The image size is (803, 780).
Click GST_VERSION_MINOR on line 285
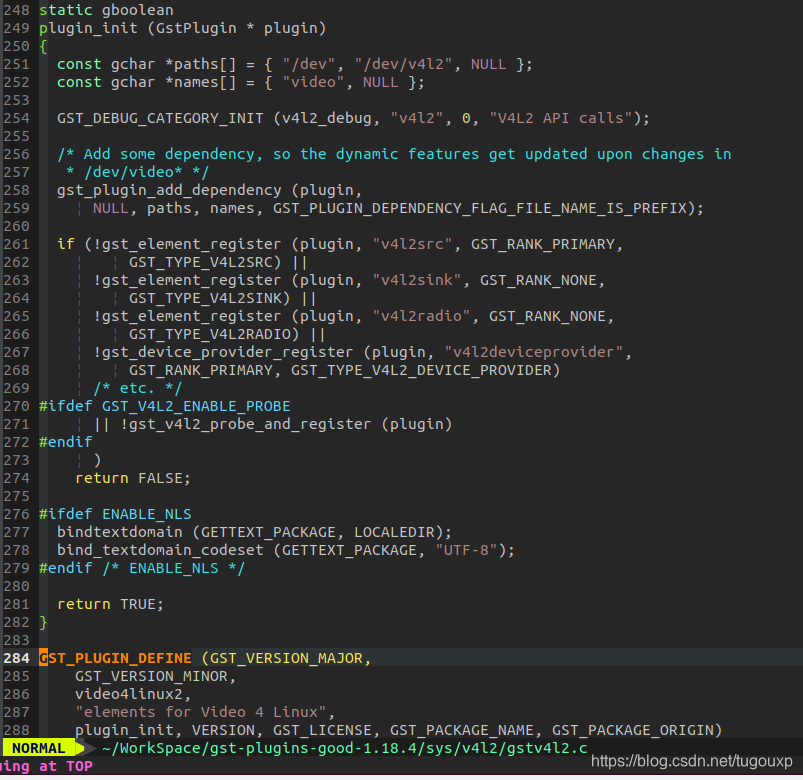151,676
